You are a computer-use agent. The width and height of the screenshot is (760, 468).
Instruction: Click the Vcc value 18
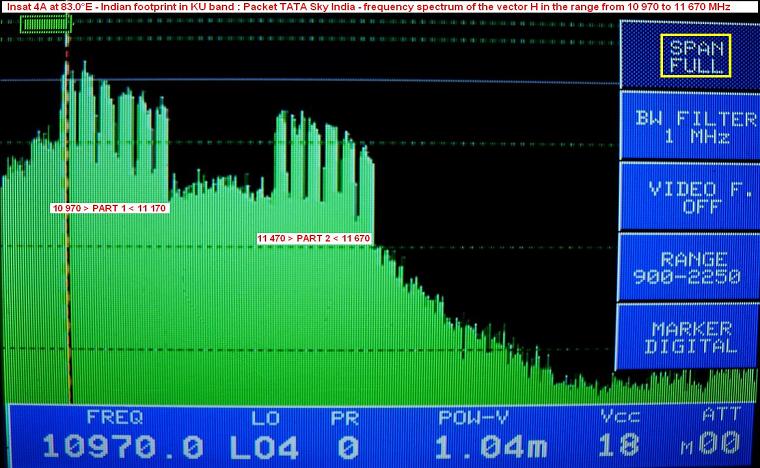618,445
